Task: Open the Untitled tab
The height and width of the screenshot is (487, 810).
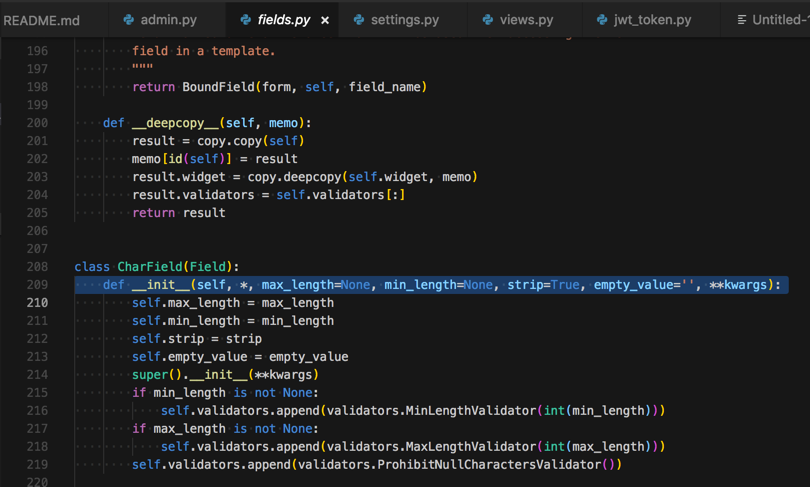Action: pyautogui.click(x=772, y=20)
